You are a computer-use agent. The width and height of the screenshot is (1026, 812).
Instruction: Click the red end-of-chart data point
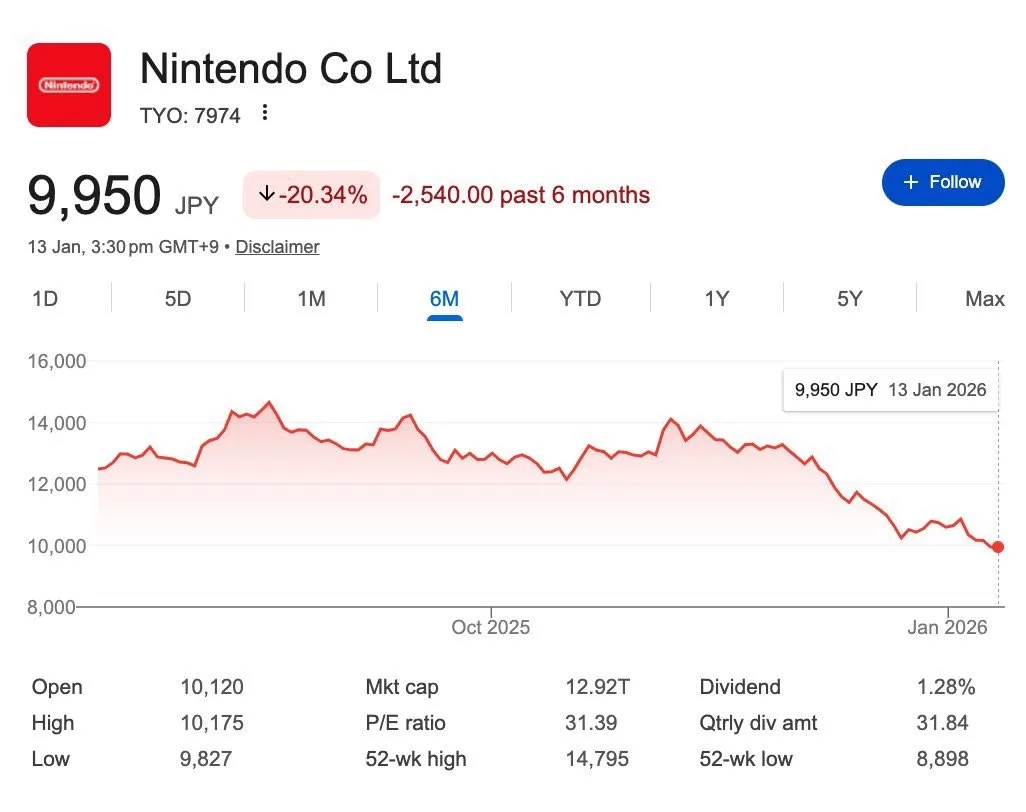click(x=998, y=547)
